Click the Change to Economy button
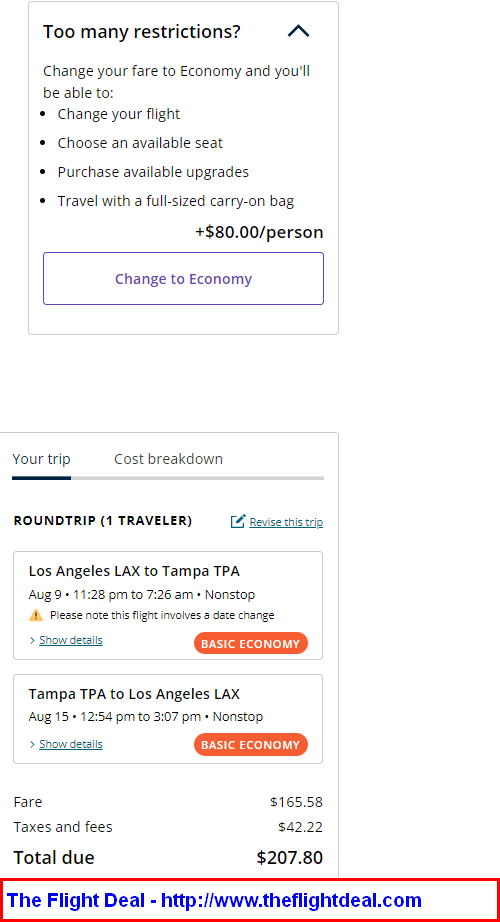 click(183, 279)
